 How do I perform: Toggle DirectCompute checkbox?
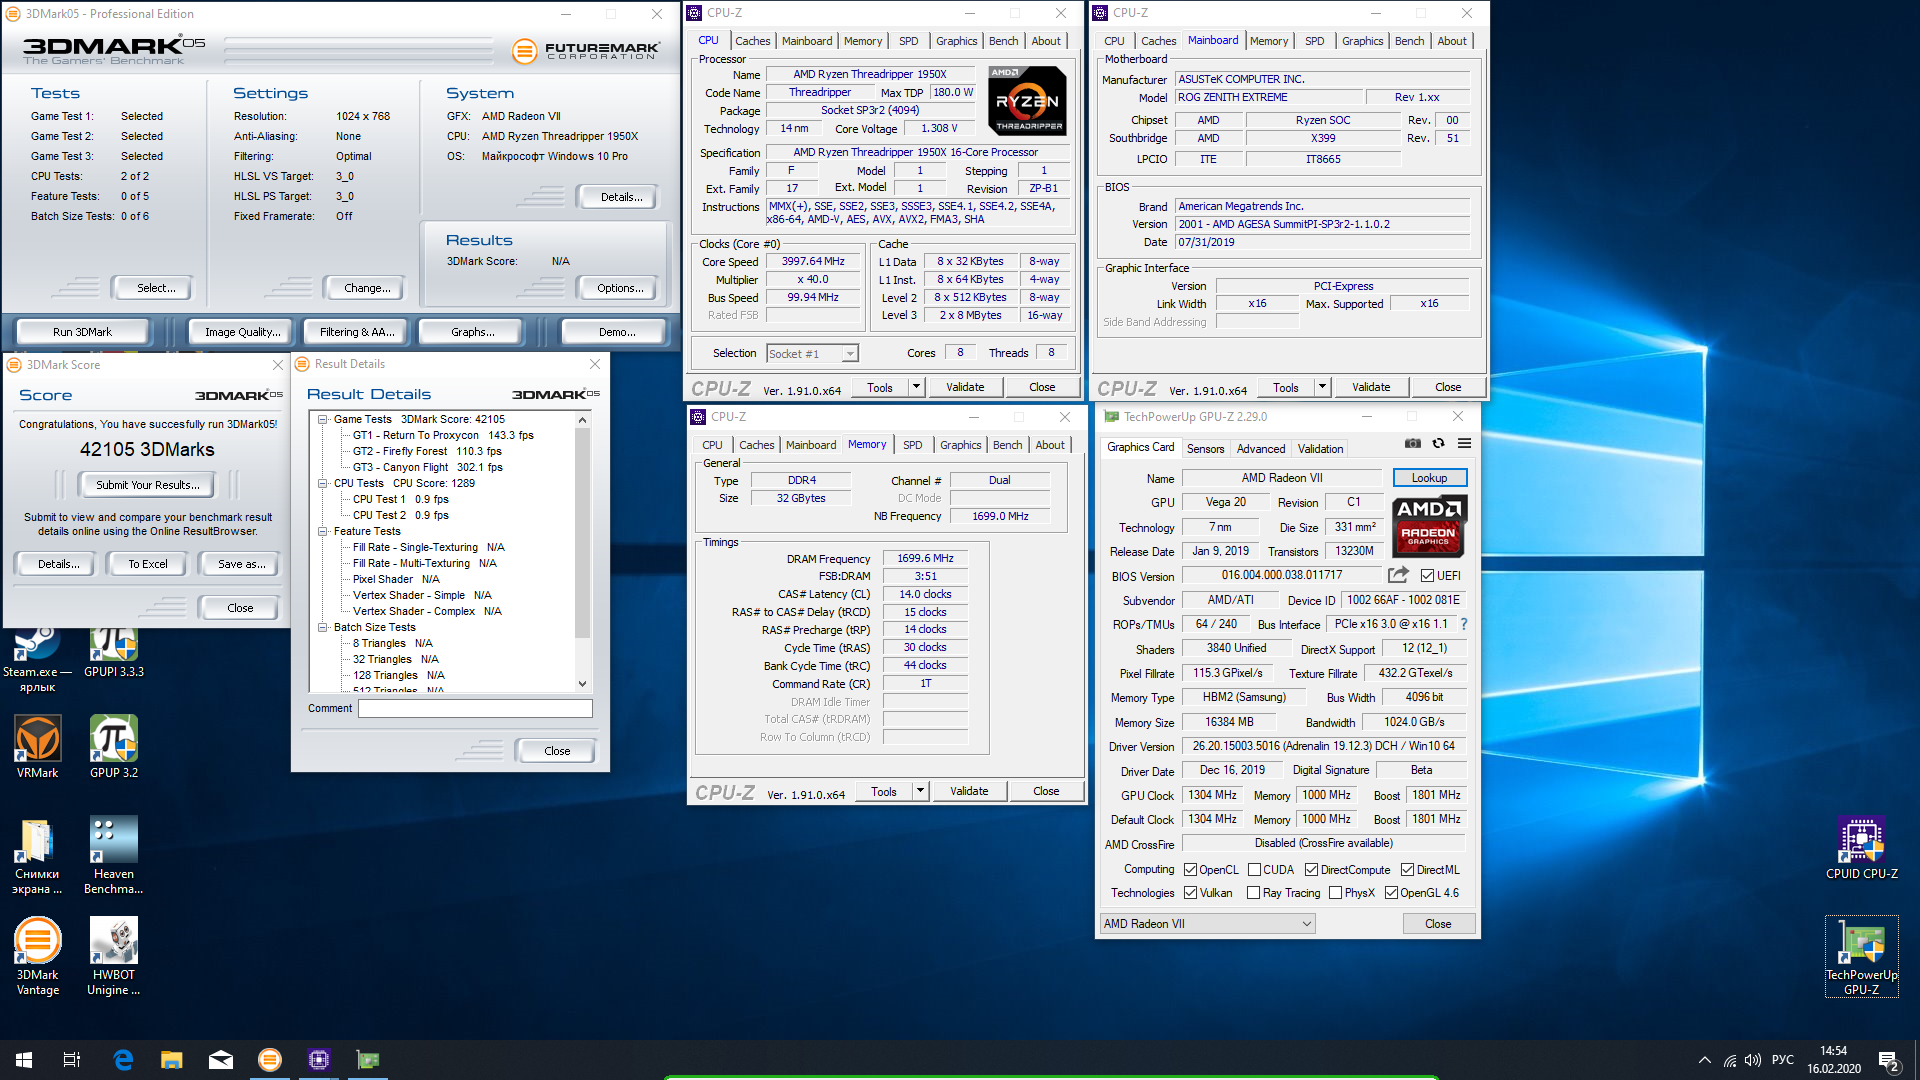pyautogui.click(x=1311, y=870)
